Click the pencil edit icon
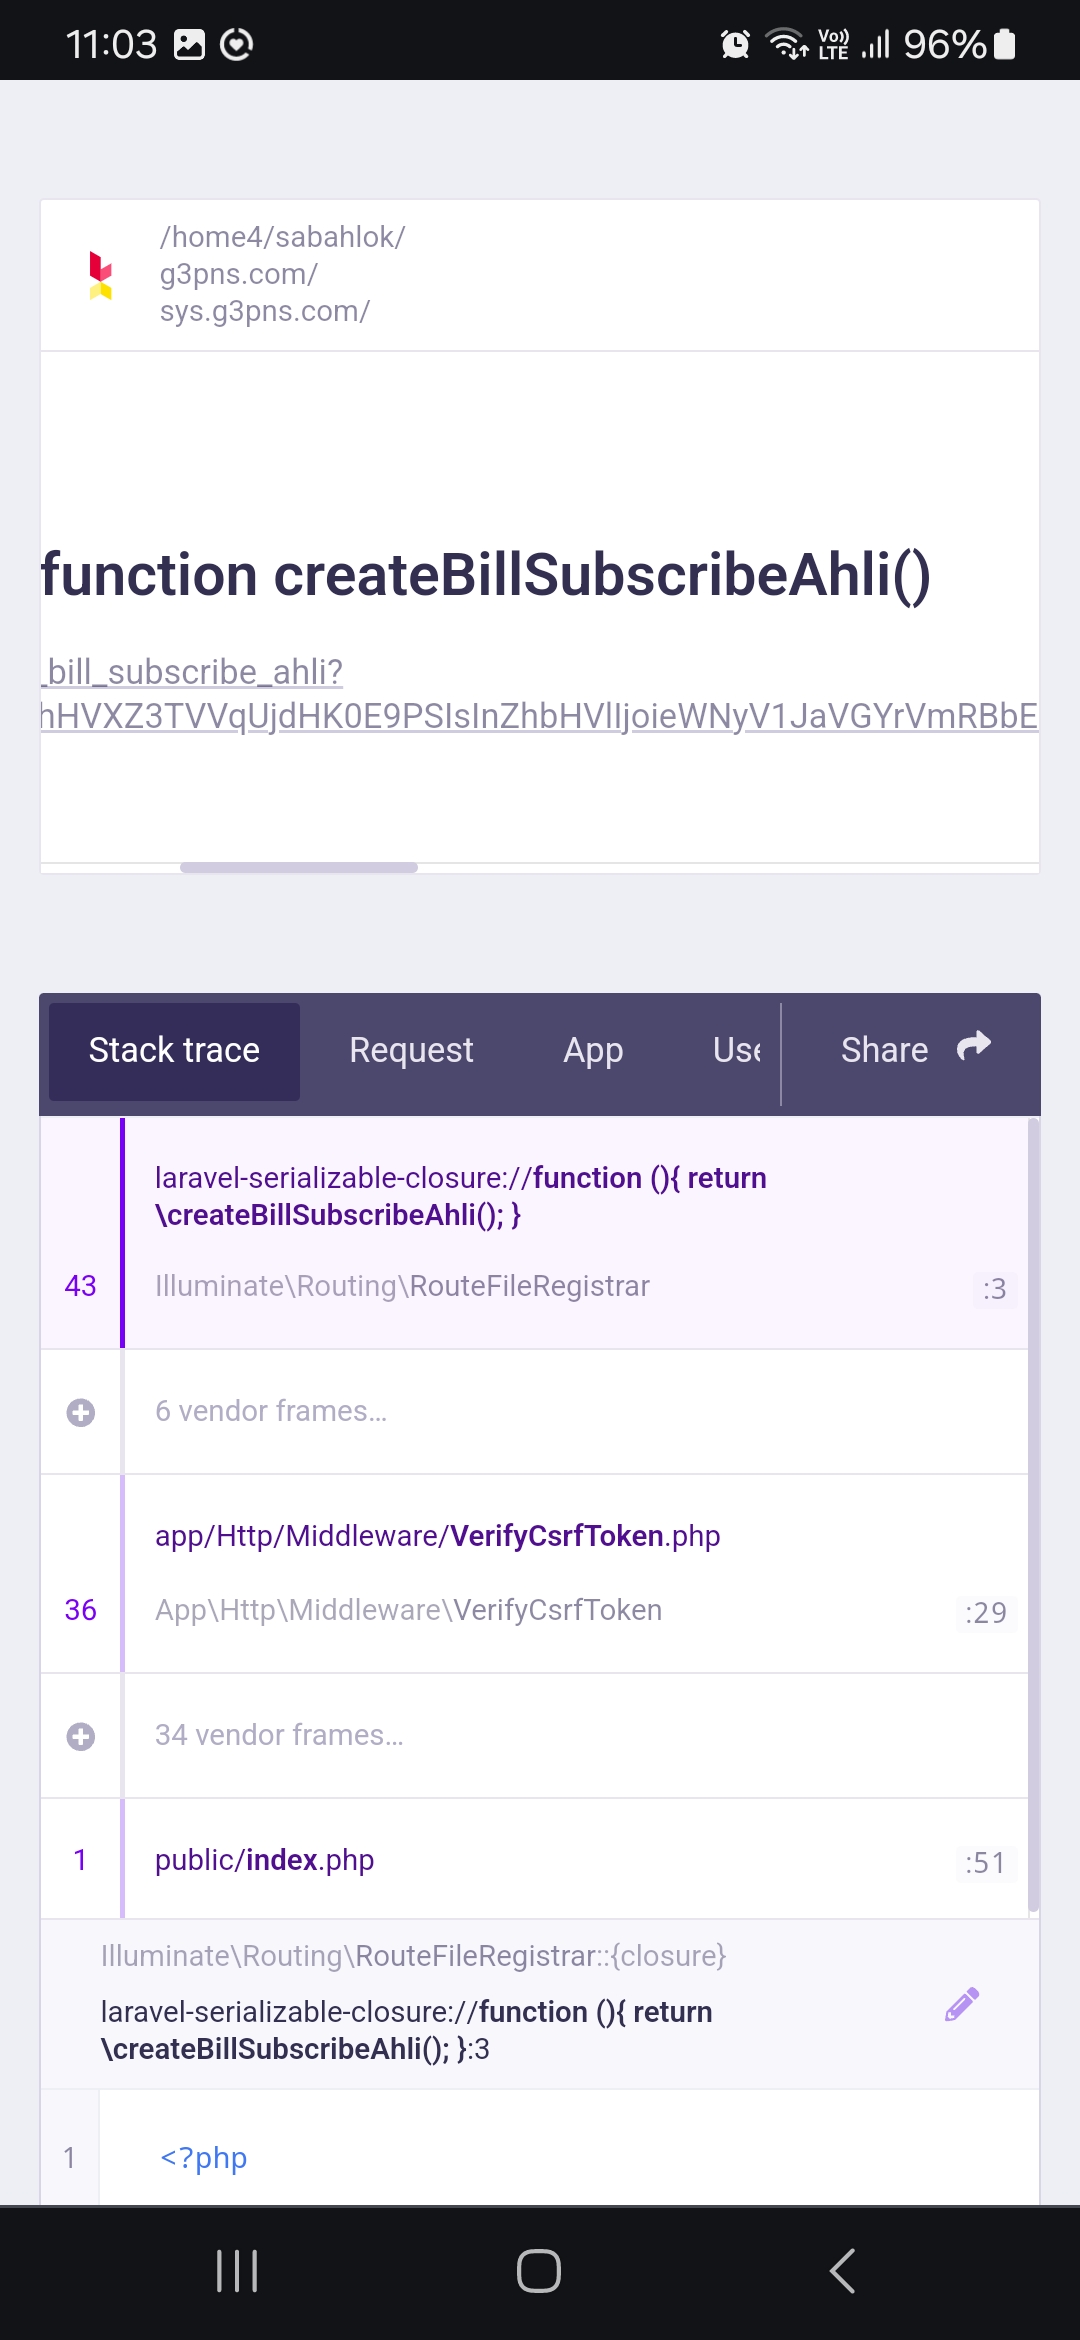 click(x=962, y=2004)
